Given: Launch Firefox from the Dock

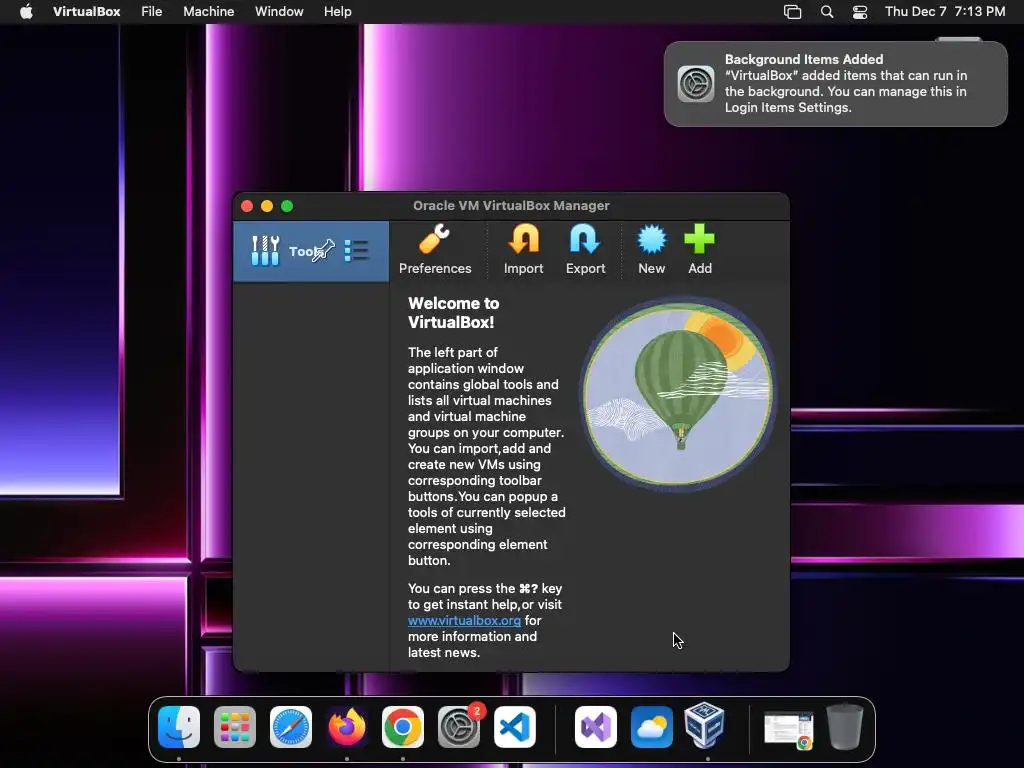Looking at the screenshot, I should coord(347,727).
